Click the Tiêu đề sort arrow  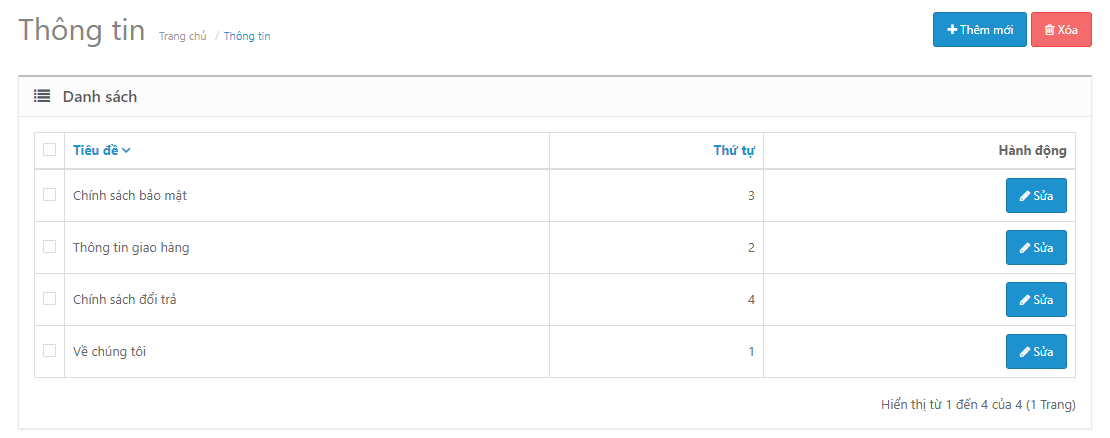pyautogui.click(x=126, y=151)
